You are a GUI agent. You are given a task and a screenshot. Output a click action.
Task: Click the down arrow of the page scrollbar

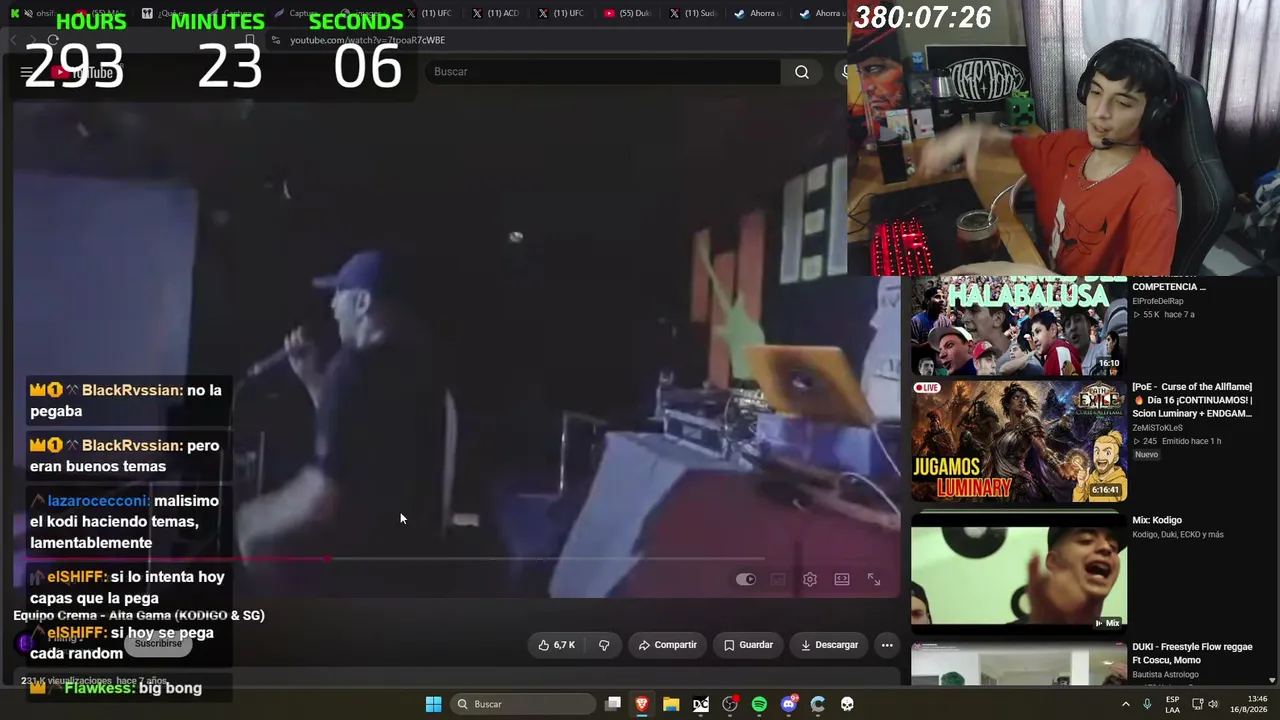pyautogui.click(x=1272, y=680)
